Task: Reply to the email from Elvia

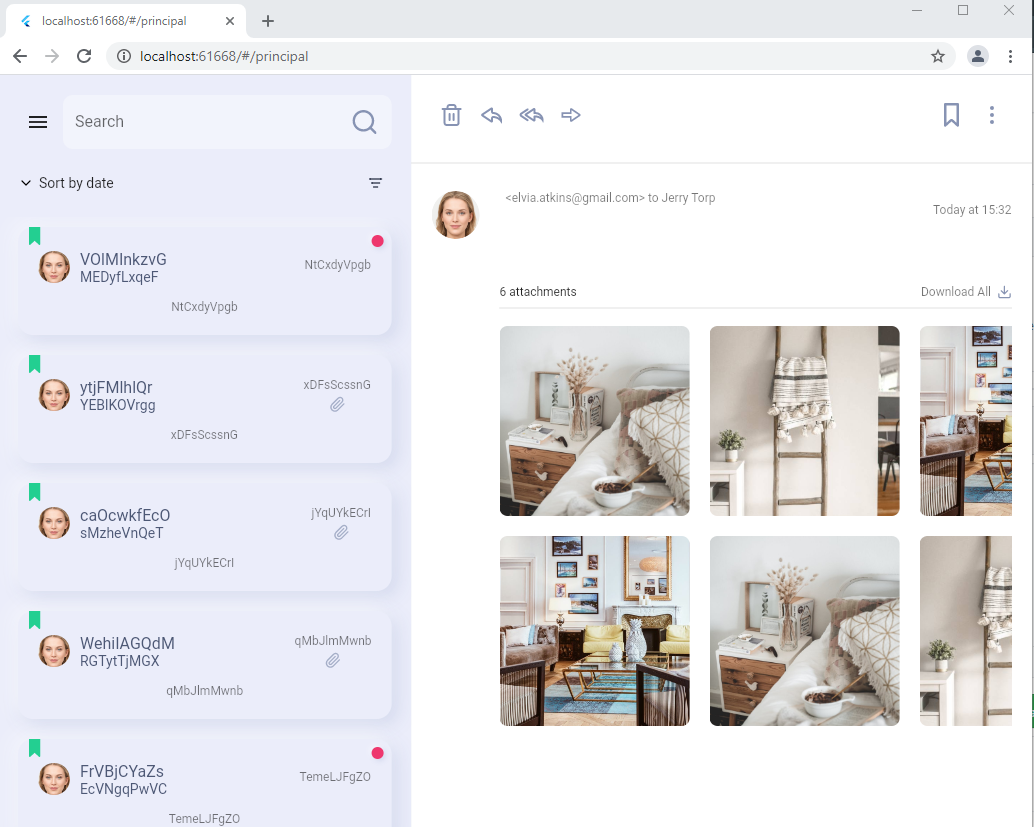Action: (x=491, y=115)
